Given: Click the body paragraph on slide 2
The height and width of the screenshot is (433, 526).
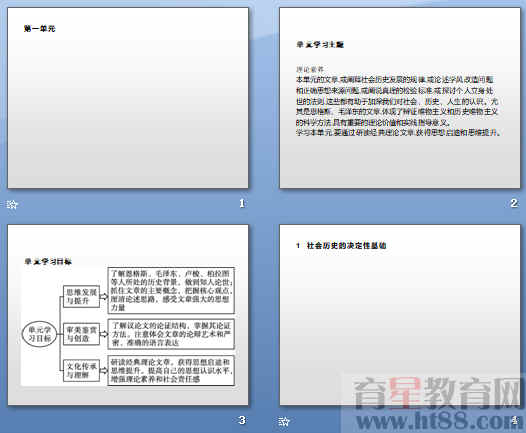Looking at the screenshot, I should click(399, 106).
